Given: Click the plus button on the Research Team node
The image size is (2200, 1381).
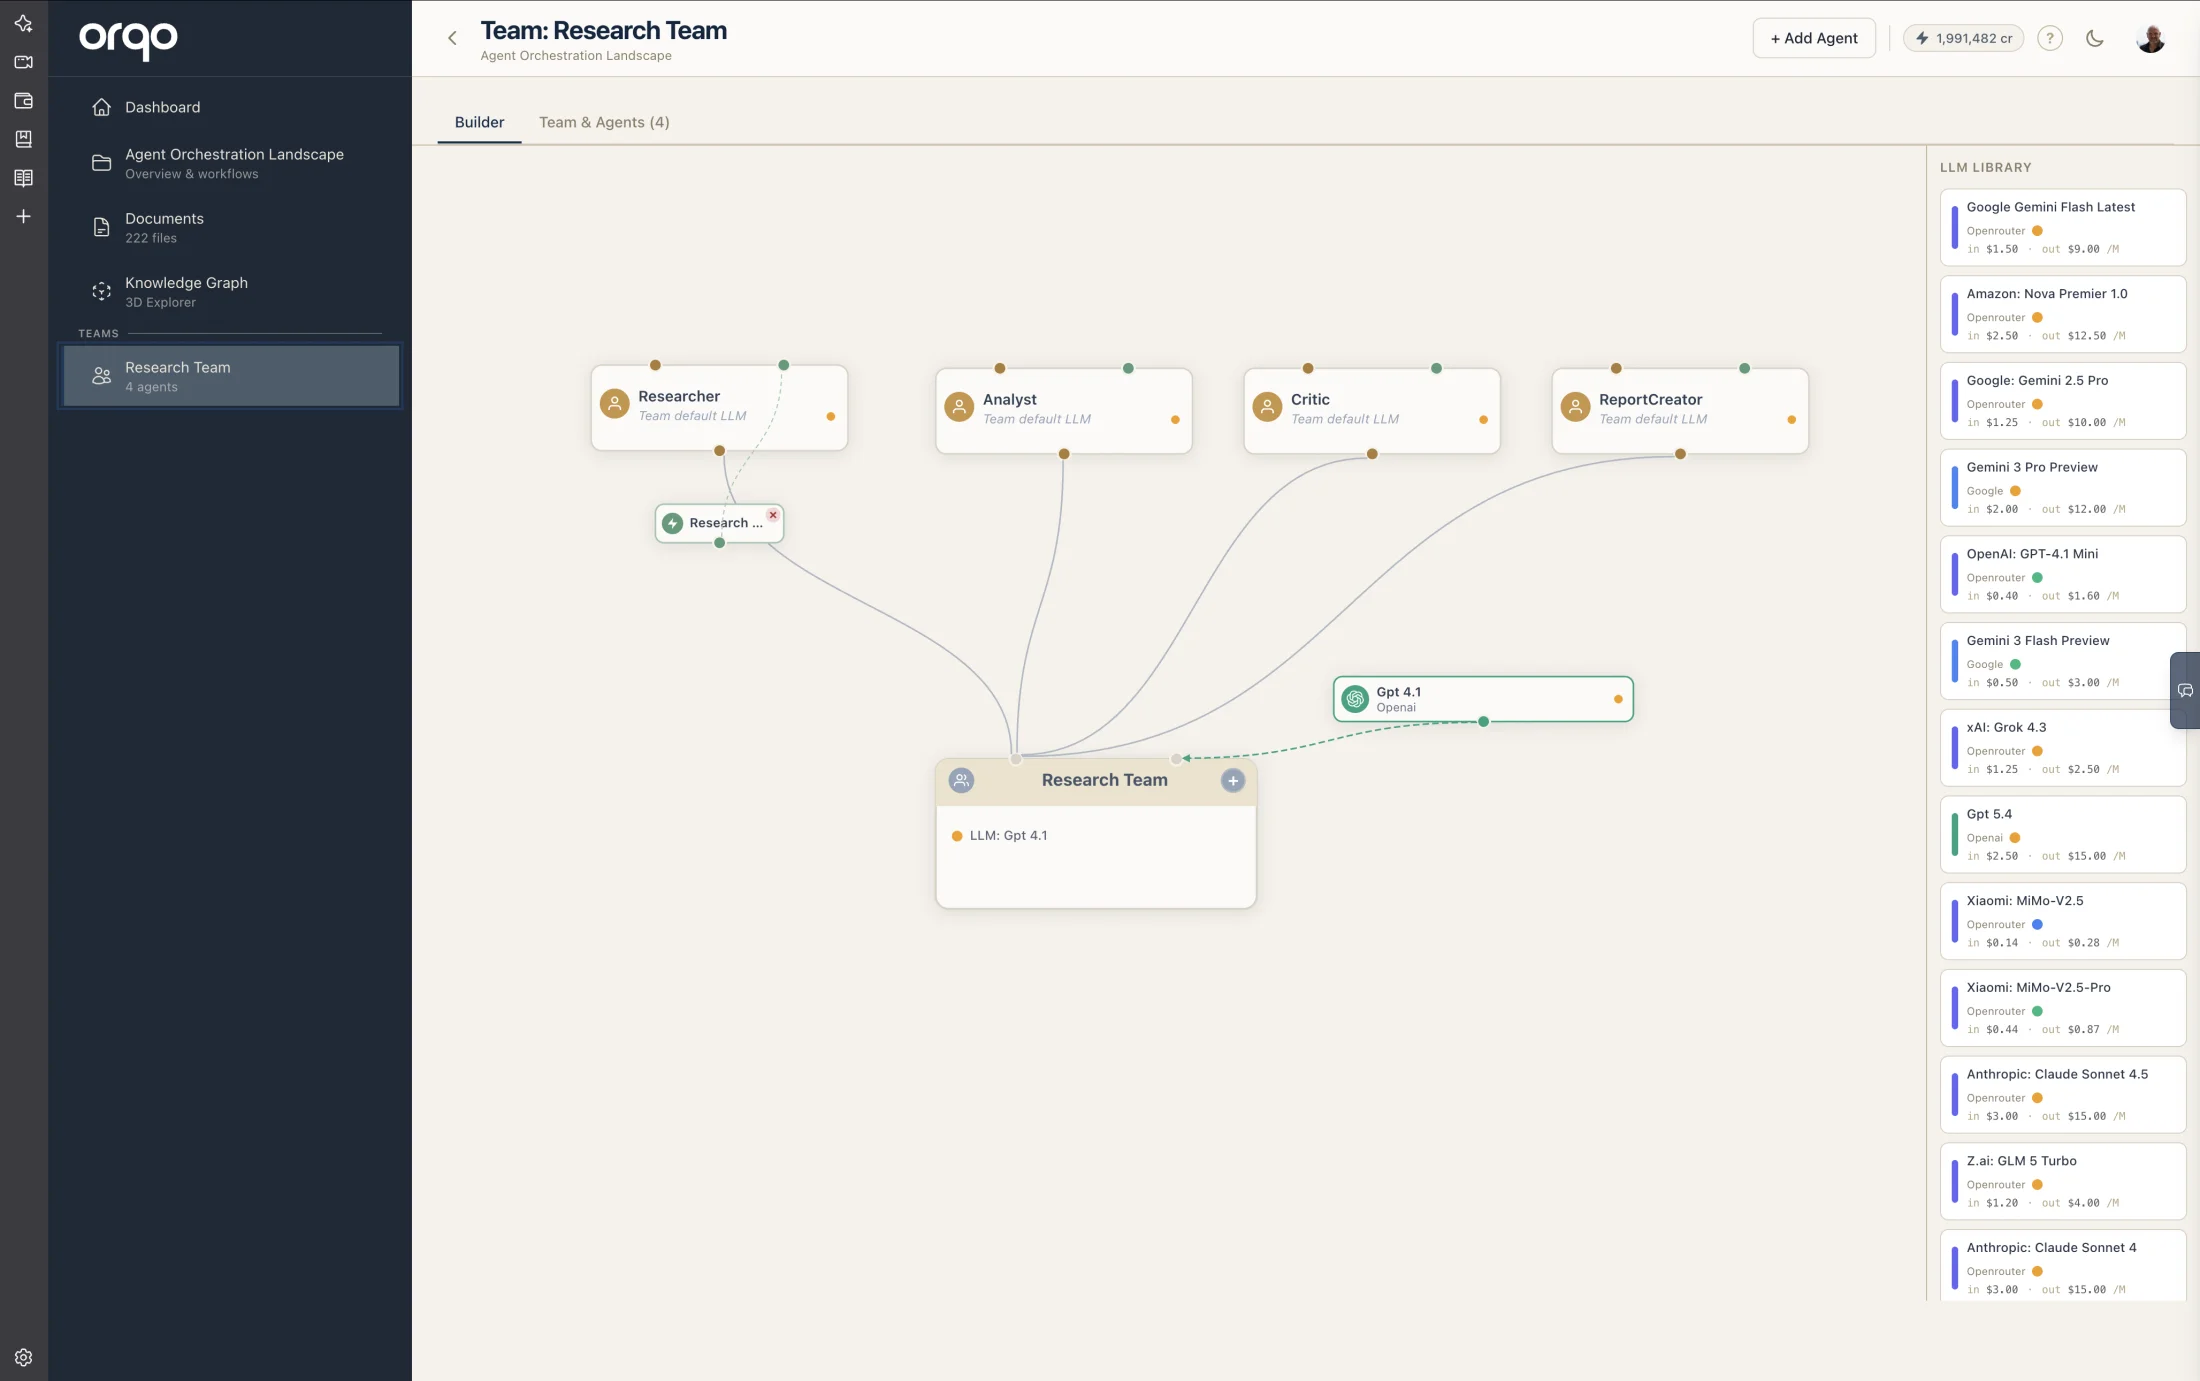Looking at the screenshot, I should (1233, 781).
